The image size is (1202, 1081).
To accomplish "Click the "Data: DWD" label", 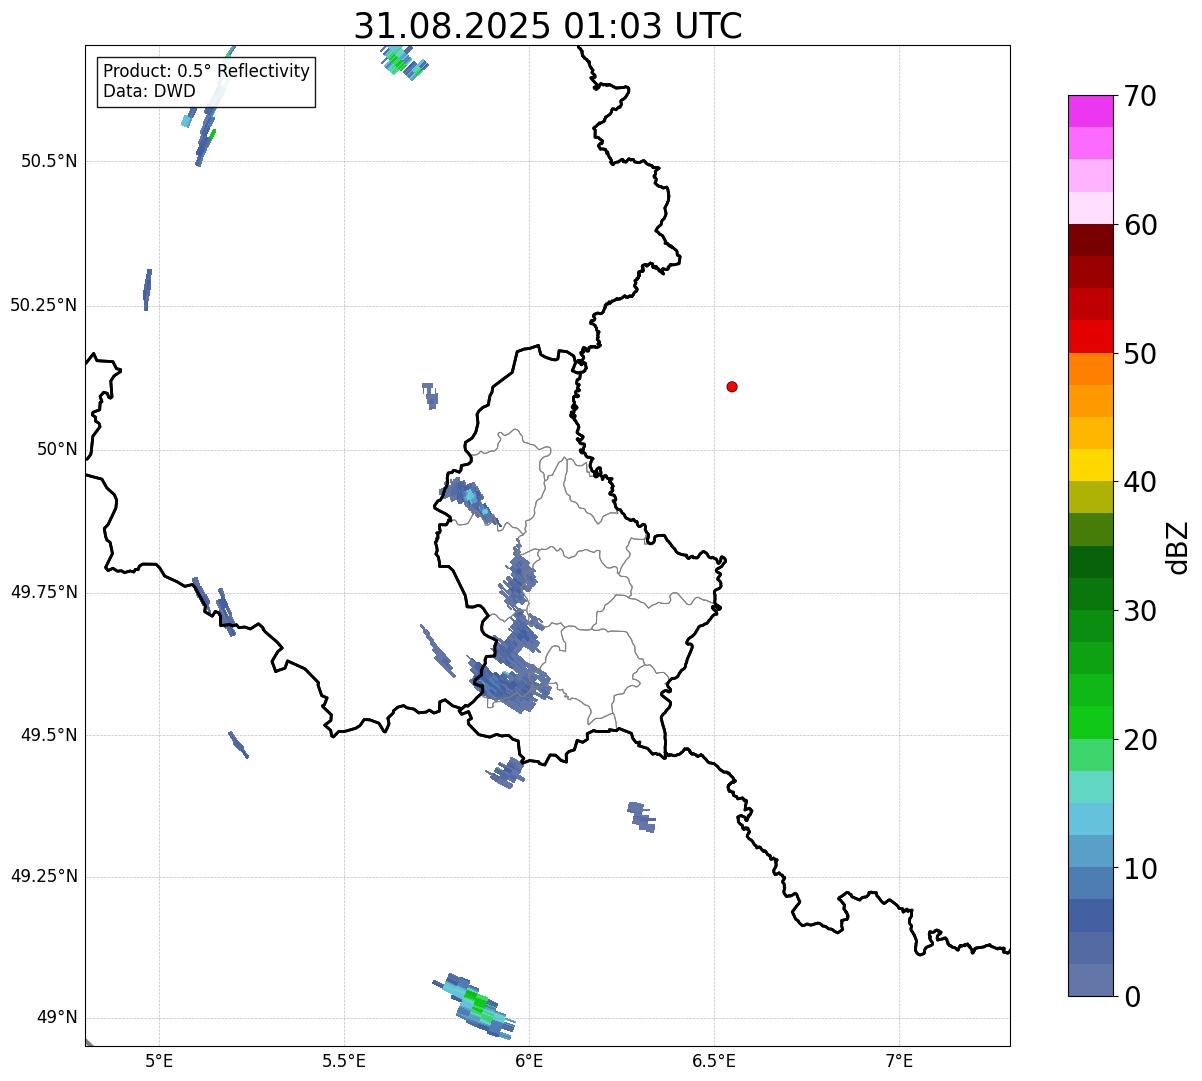I will pos(149,91).
